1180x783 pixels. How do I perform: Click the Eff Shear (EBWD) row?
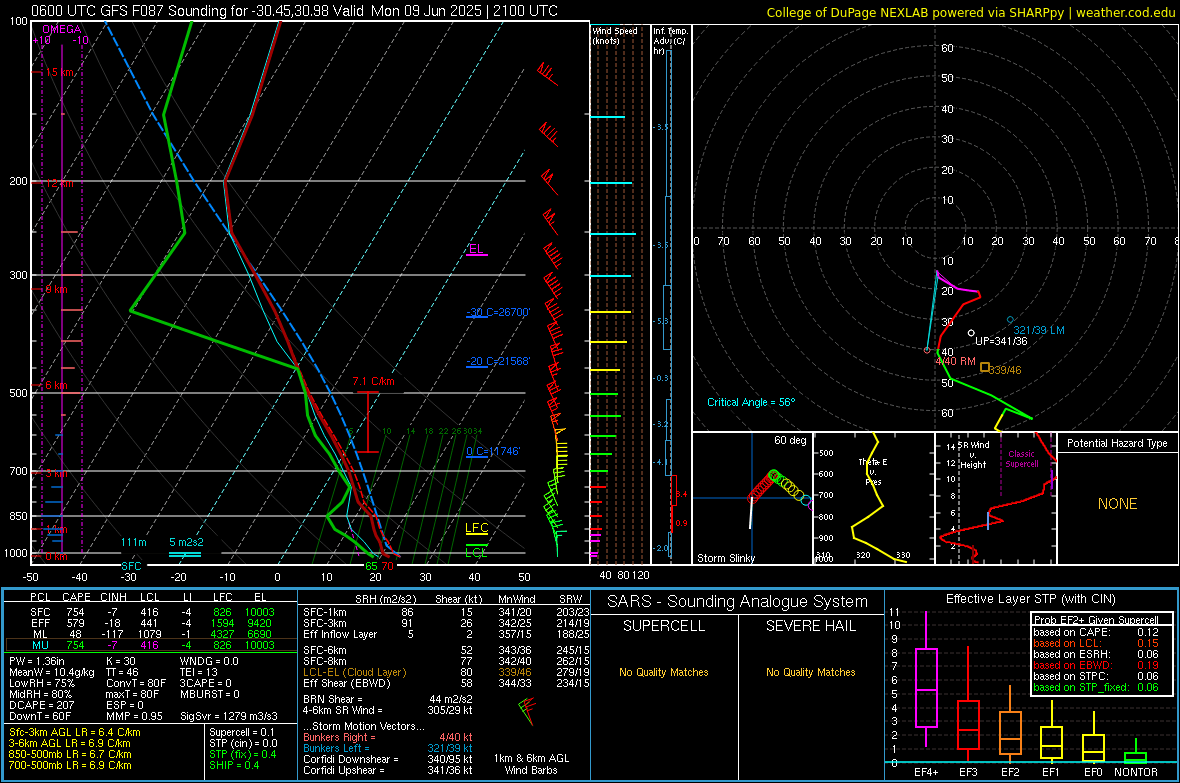pyautogui.click(x=446, y=683)
